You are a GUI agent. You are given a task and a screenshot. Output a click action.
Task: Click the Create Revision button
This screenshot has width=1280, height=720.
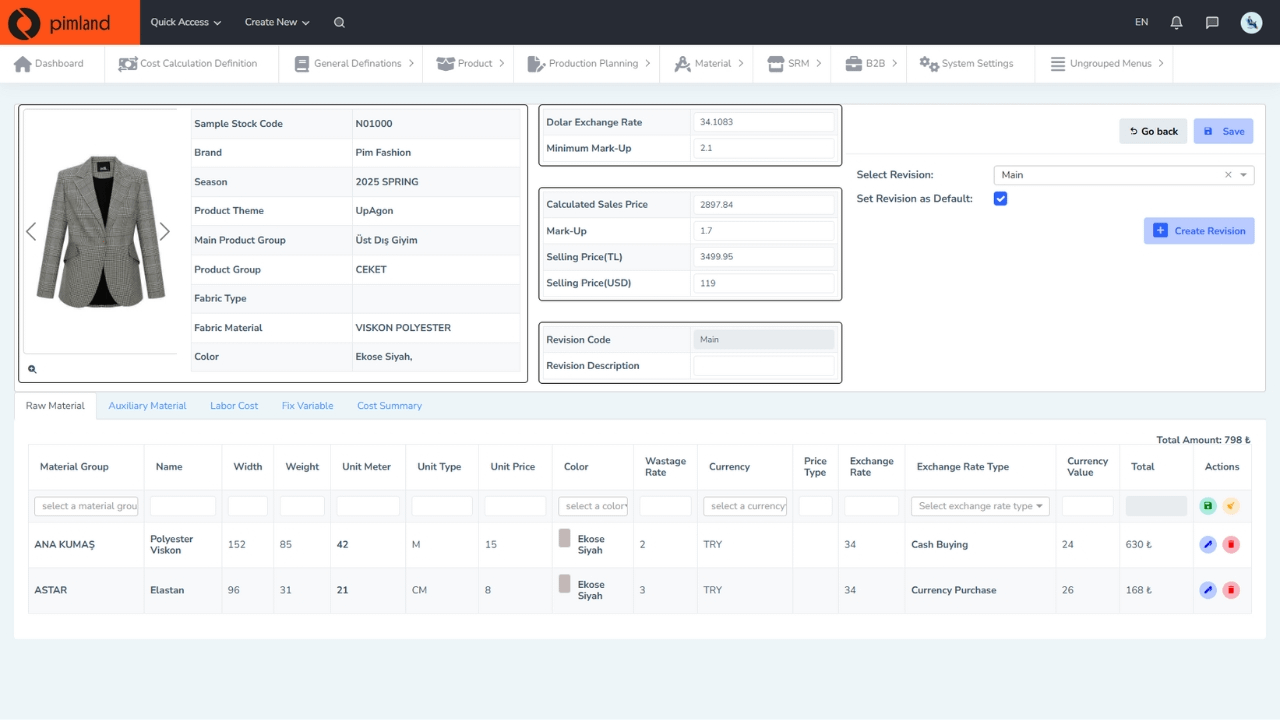pos(1199,231)
